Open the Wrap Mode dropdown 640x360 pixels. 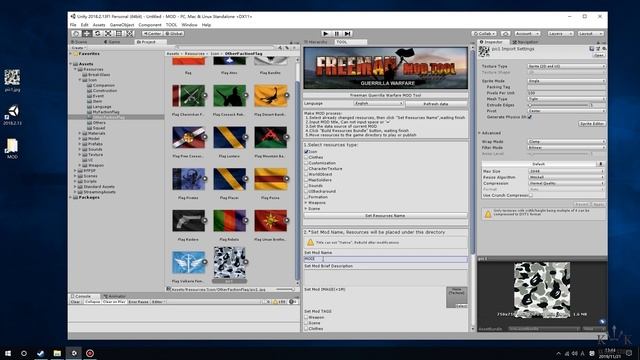click(x=567, y=142)
